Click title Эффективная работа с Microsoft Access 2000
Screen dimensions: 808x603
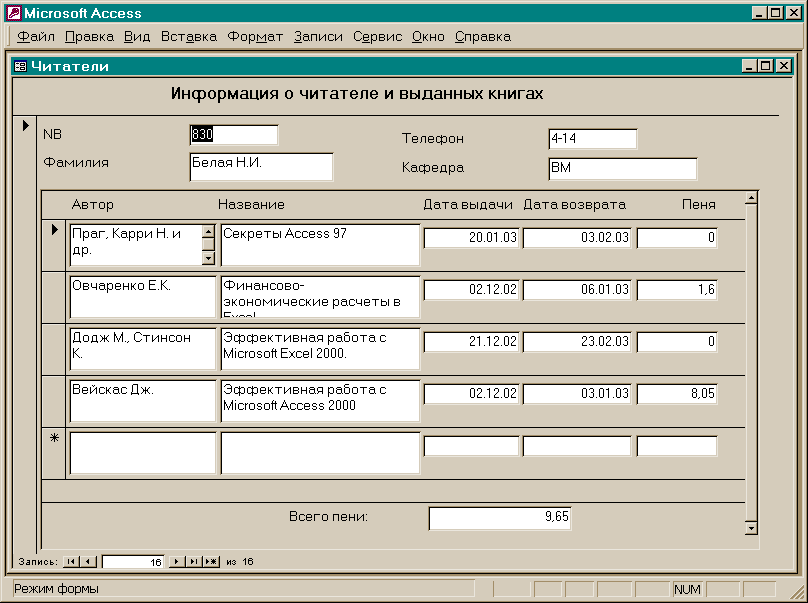320,401
